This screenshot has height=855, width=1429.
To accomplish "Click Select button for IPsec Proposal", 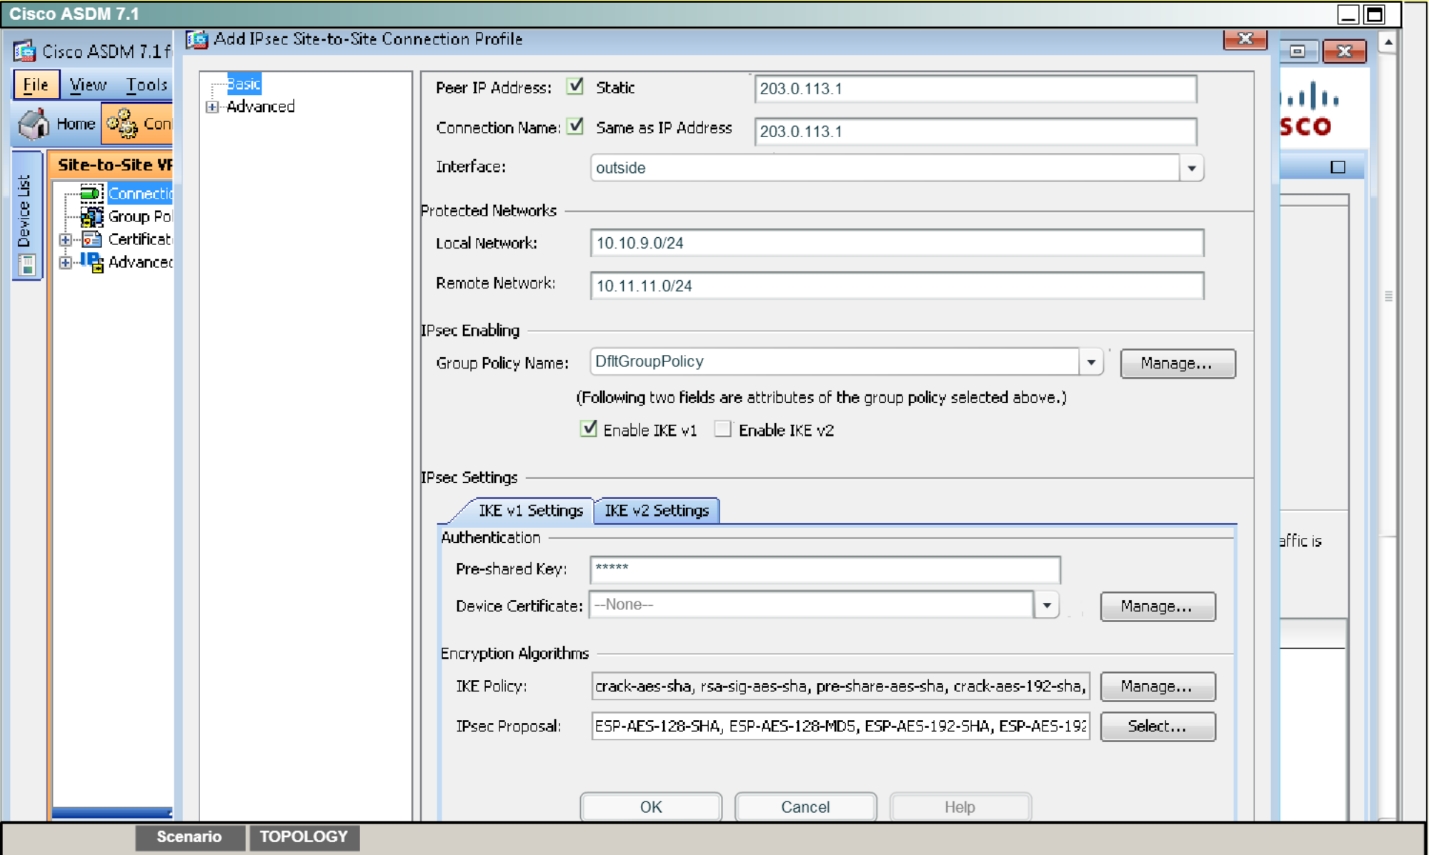I will tap(1157, 727).
